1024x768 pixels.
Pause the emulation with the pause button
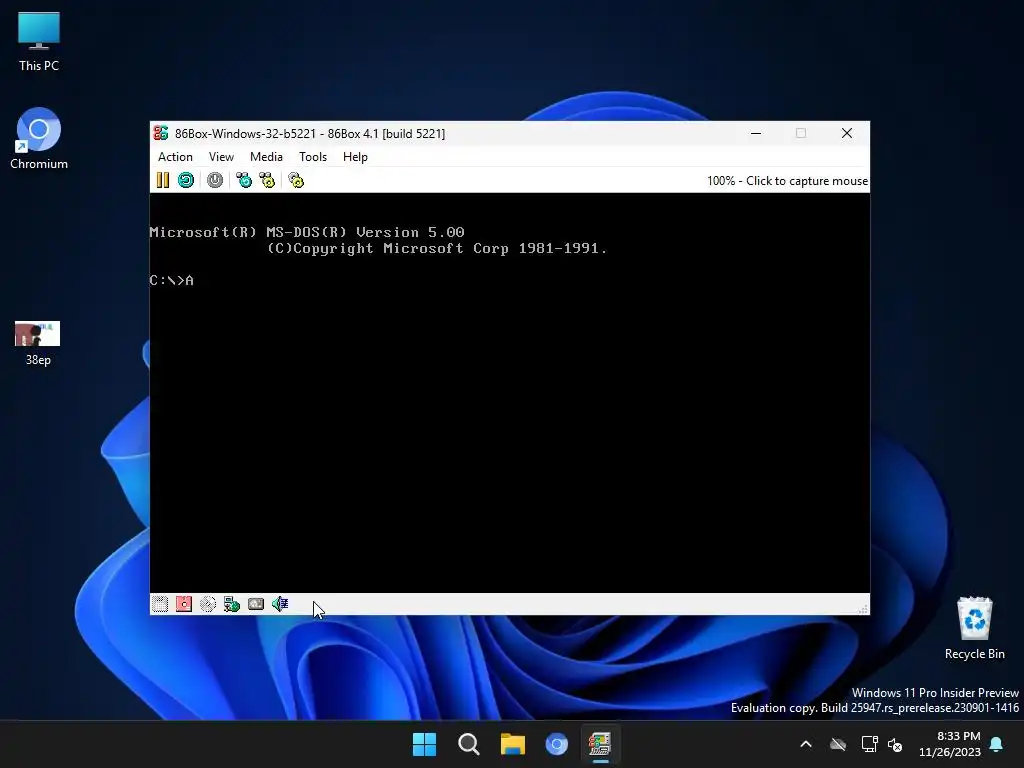pos(163,180)
